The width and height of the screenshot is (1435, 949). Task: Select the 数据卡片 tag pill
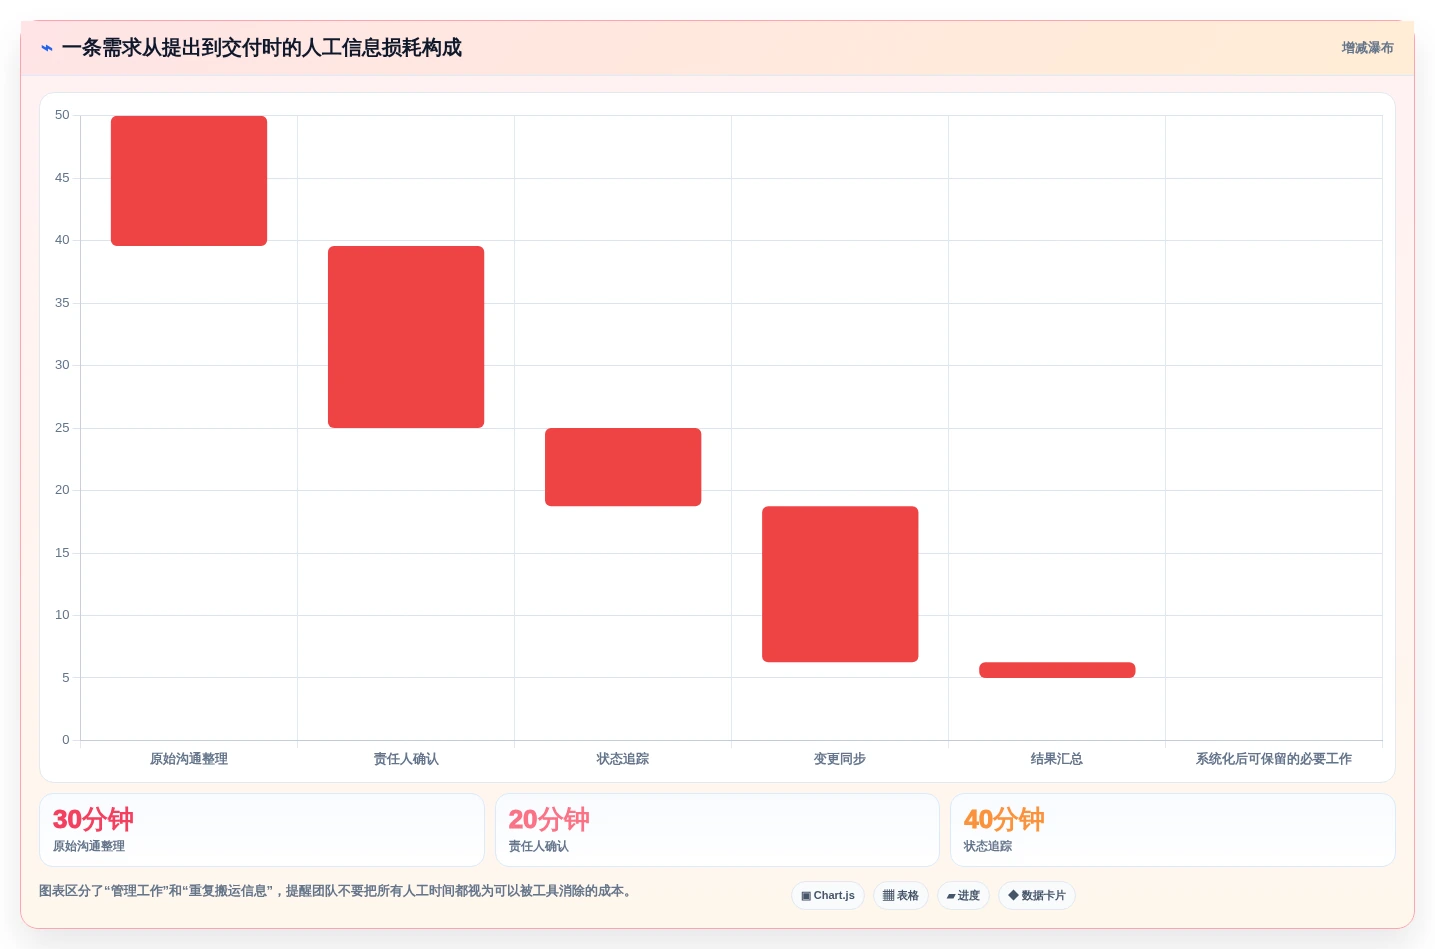(x=1037, y=895)
